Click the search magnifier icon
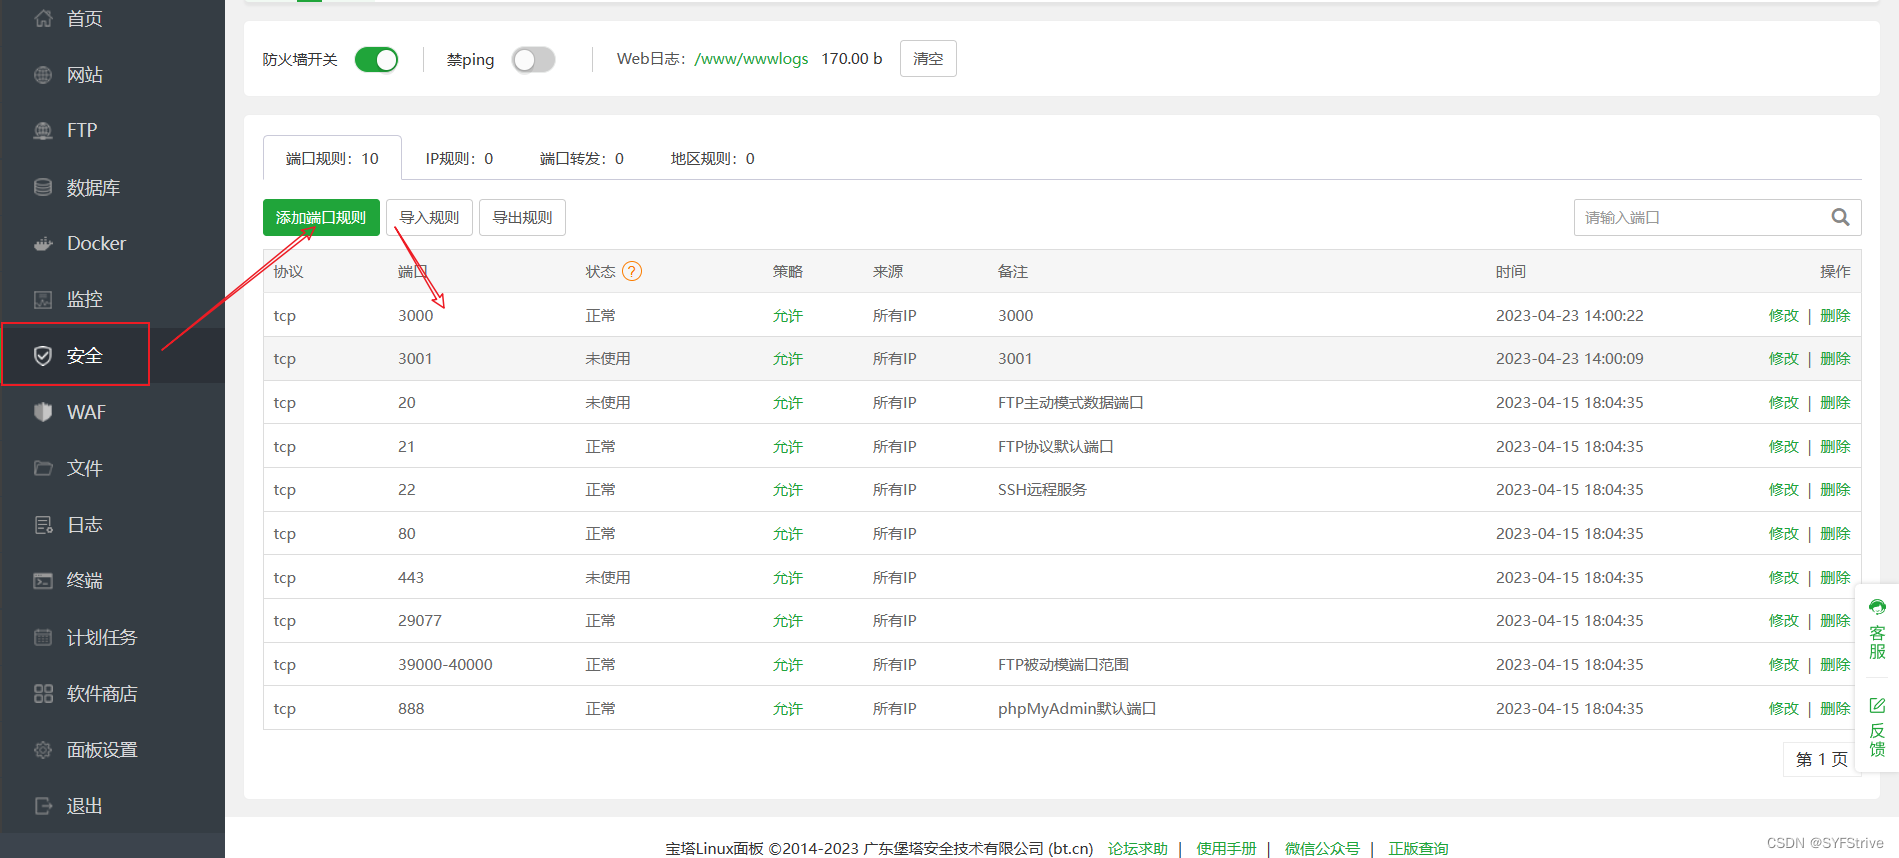Screen dimensions: 1899x858 [x=1840, y=217]
